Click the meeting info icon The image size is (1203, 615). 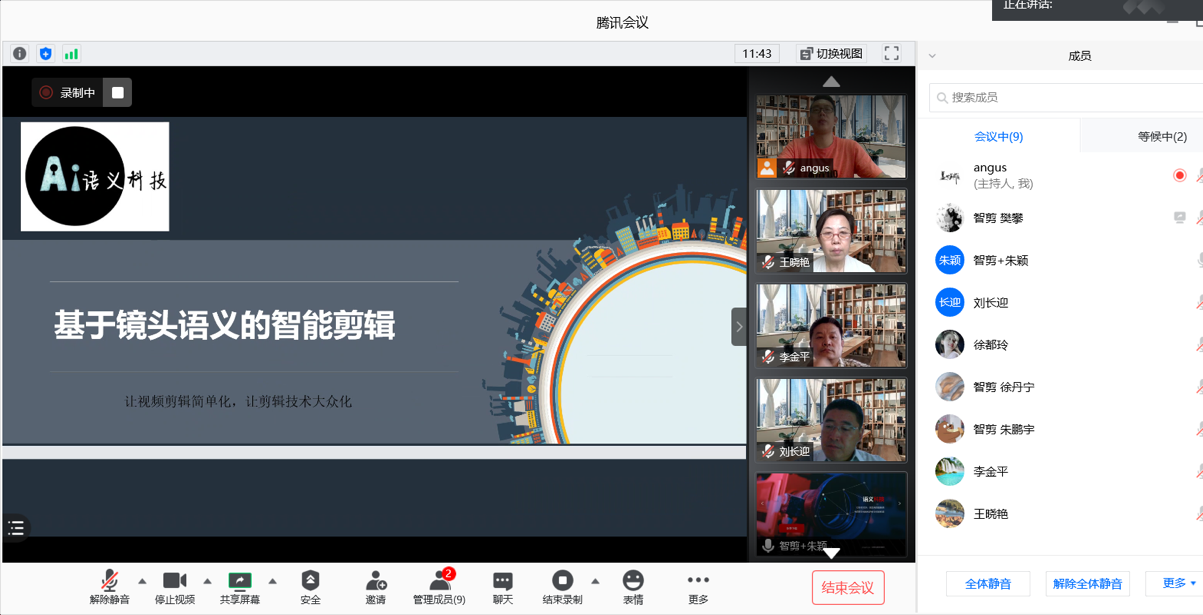point(19,54)
